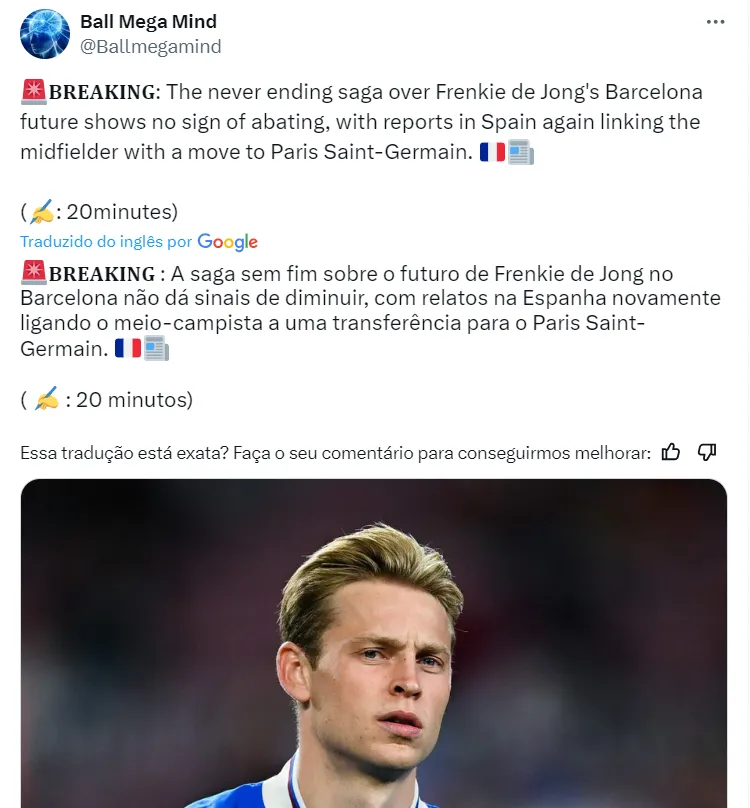
Task: Click the writing hand emoji before "20minutes"
Action: click(42, 212)
